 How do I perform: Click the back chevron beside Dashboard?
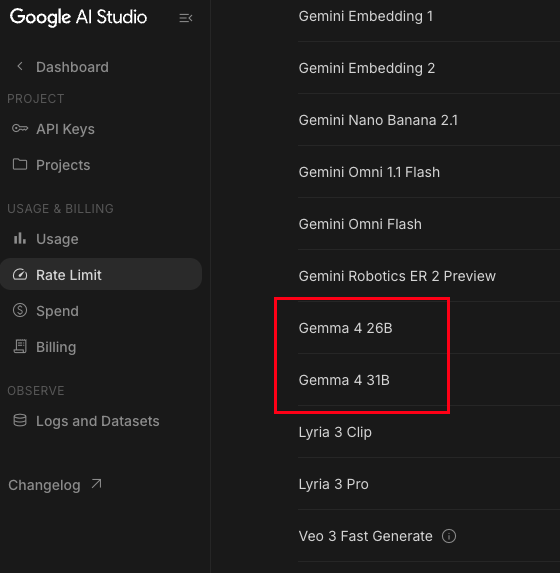[x=20, y=67]
